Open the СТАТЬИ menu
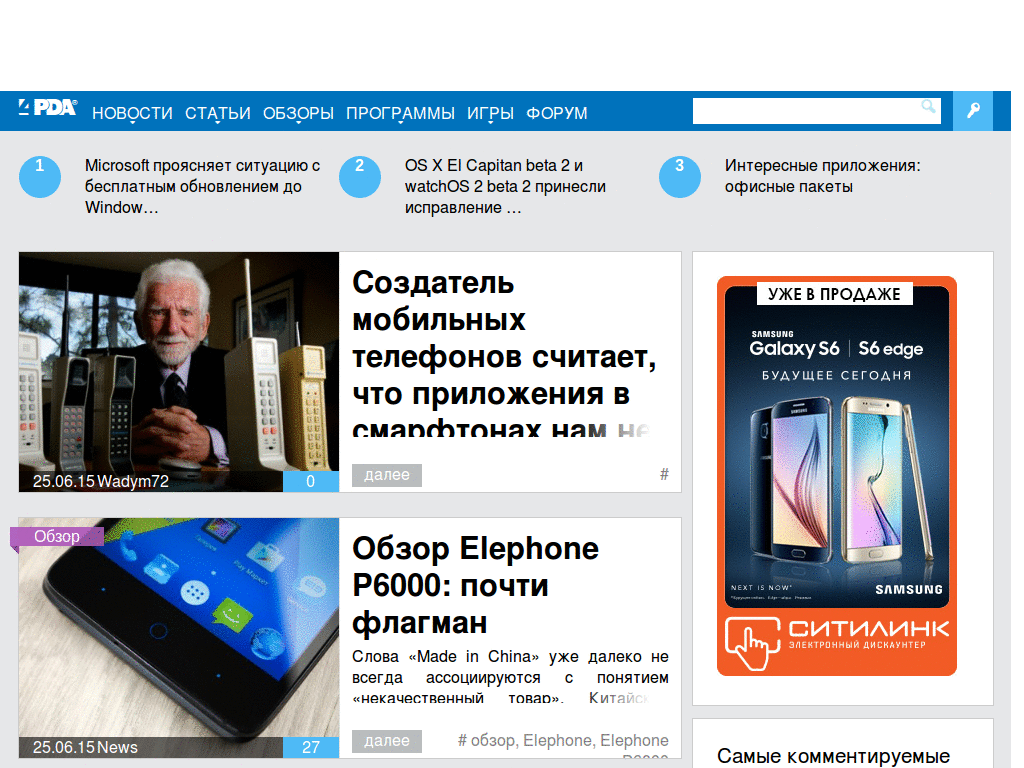 coord(217,113)
